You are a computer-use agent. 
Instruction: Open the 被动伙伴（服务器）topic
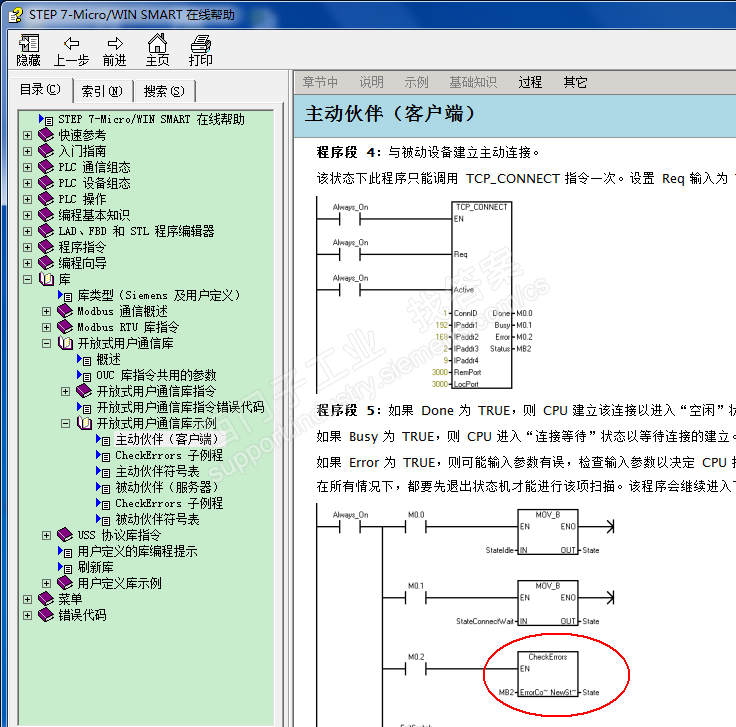pyautogui.click(x=168, y=487)
